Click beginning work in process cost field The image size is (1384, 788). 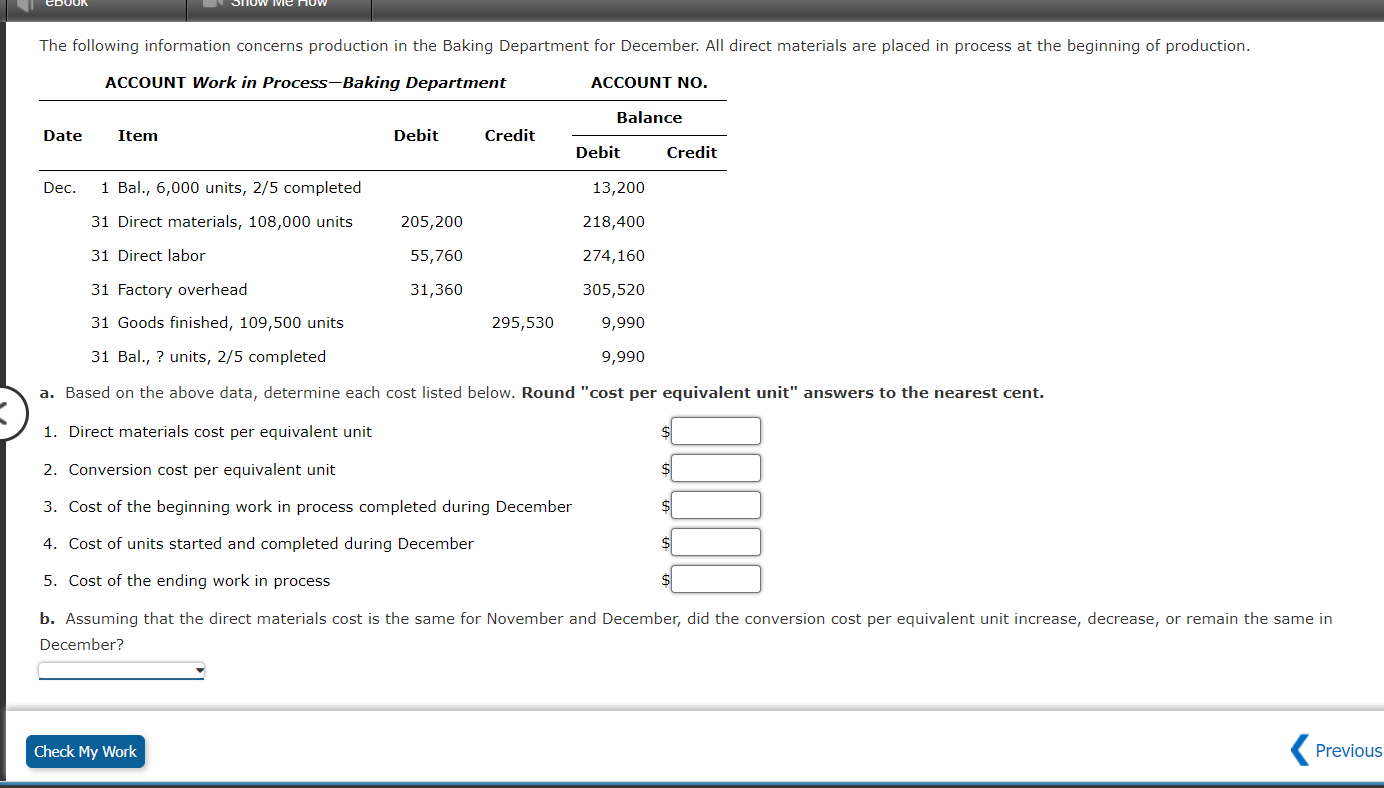click(716, 505)
